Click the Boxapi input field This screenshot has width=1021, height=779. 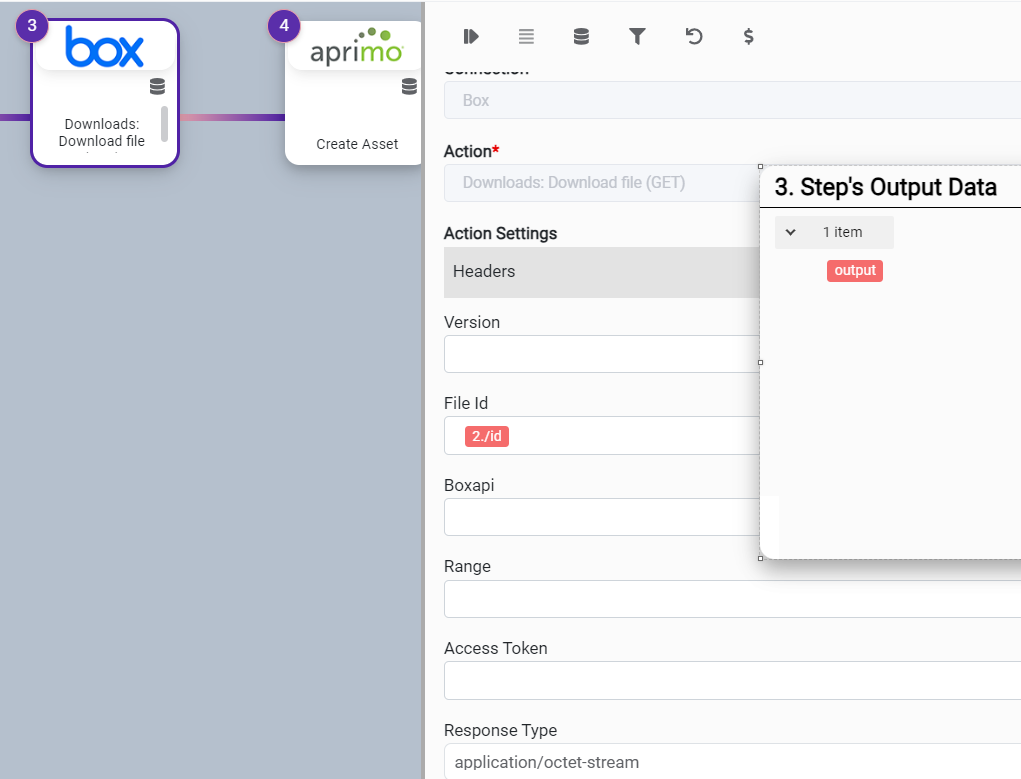pos(600,517)
